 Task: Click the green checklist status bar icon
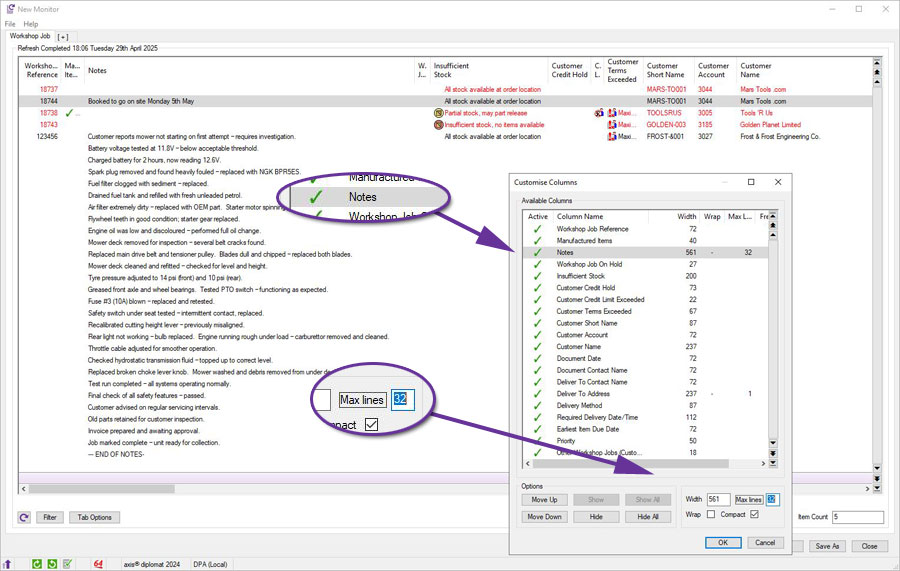67,564
